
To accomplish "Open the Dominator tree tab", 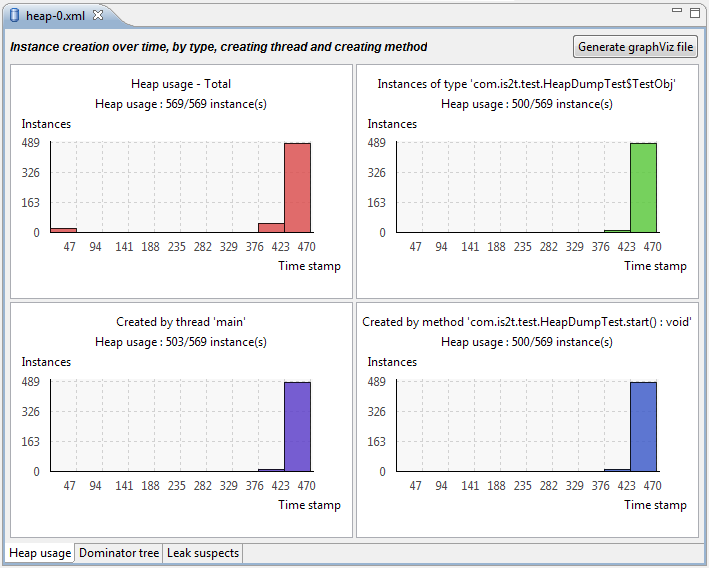I will (119, 553).
